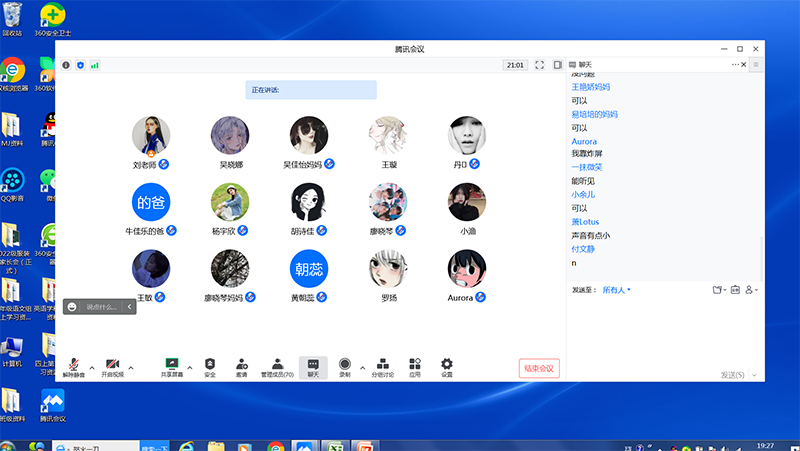The image size is (800, 451).
Task: Open the Security (安全) toolbar icon
Action: point(210,366)
